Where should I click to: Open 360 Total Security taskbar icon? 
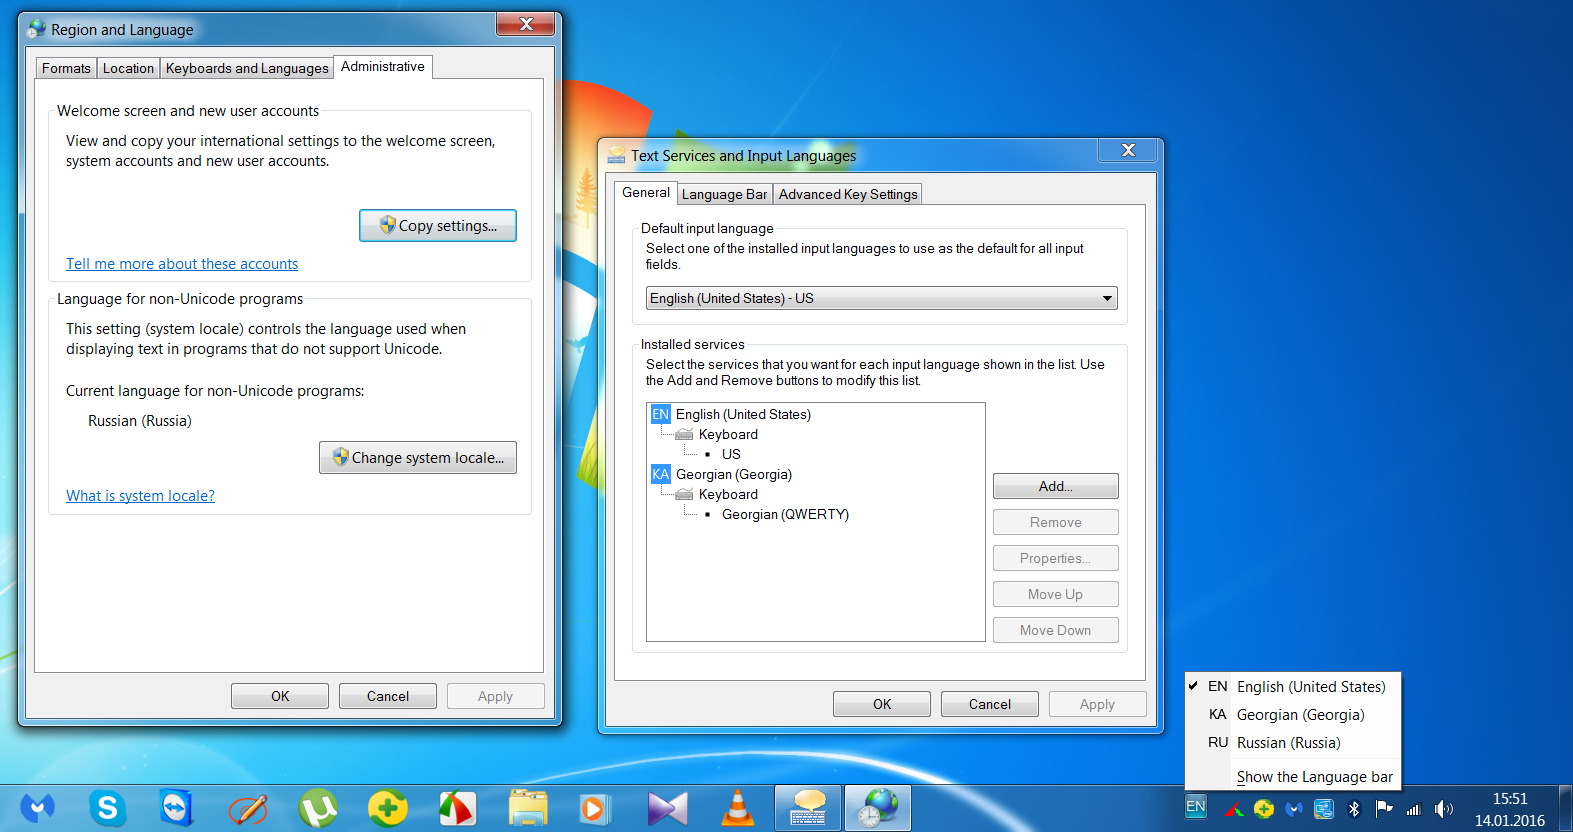point(387,808)
